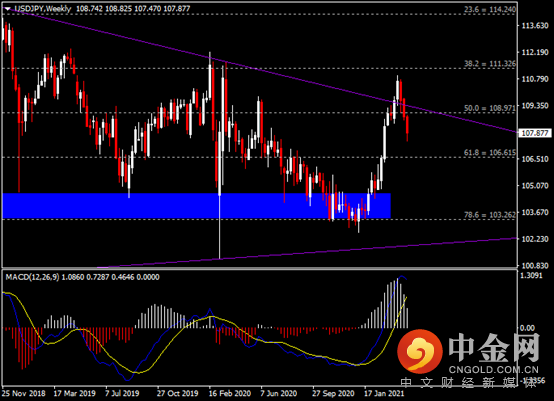This screenshot has height=401, width=554.
Task: Click the dropdown triangle beside USDJPY,Weekly
Action: point(7,9)
